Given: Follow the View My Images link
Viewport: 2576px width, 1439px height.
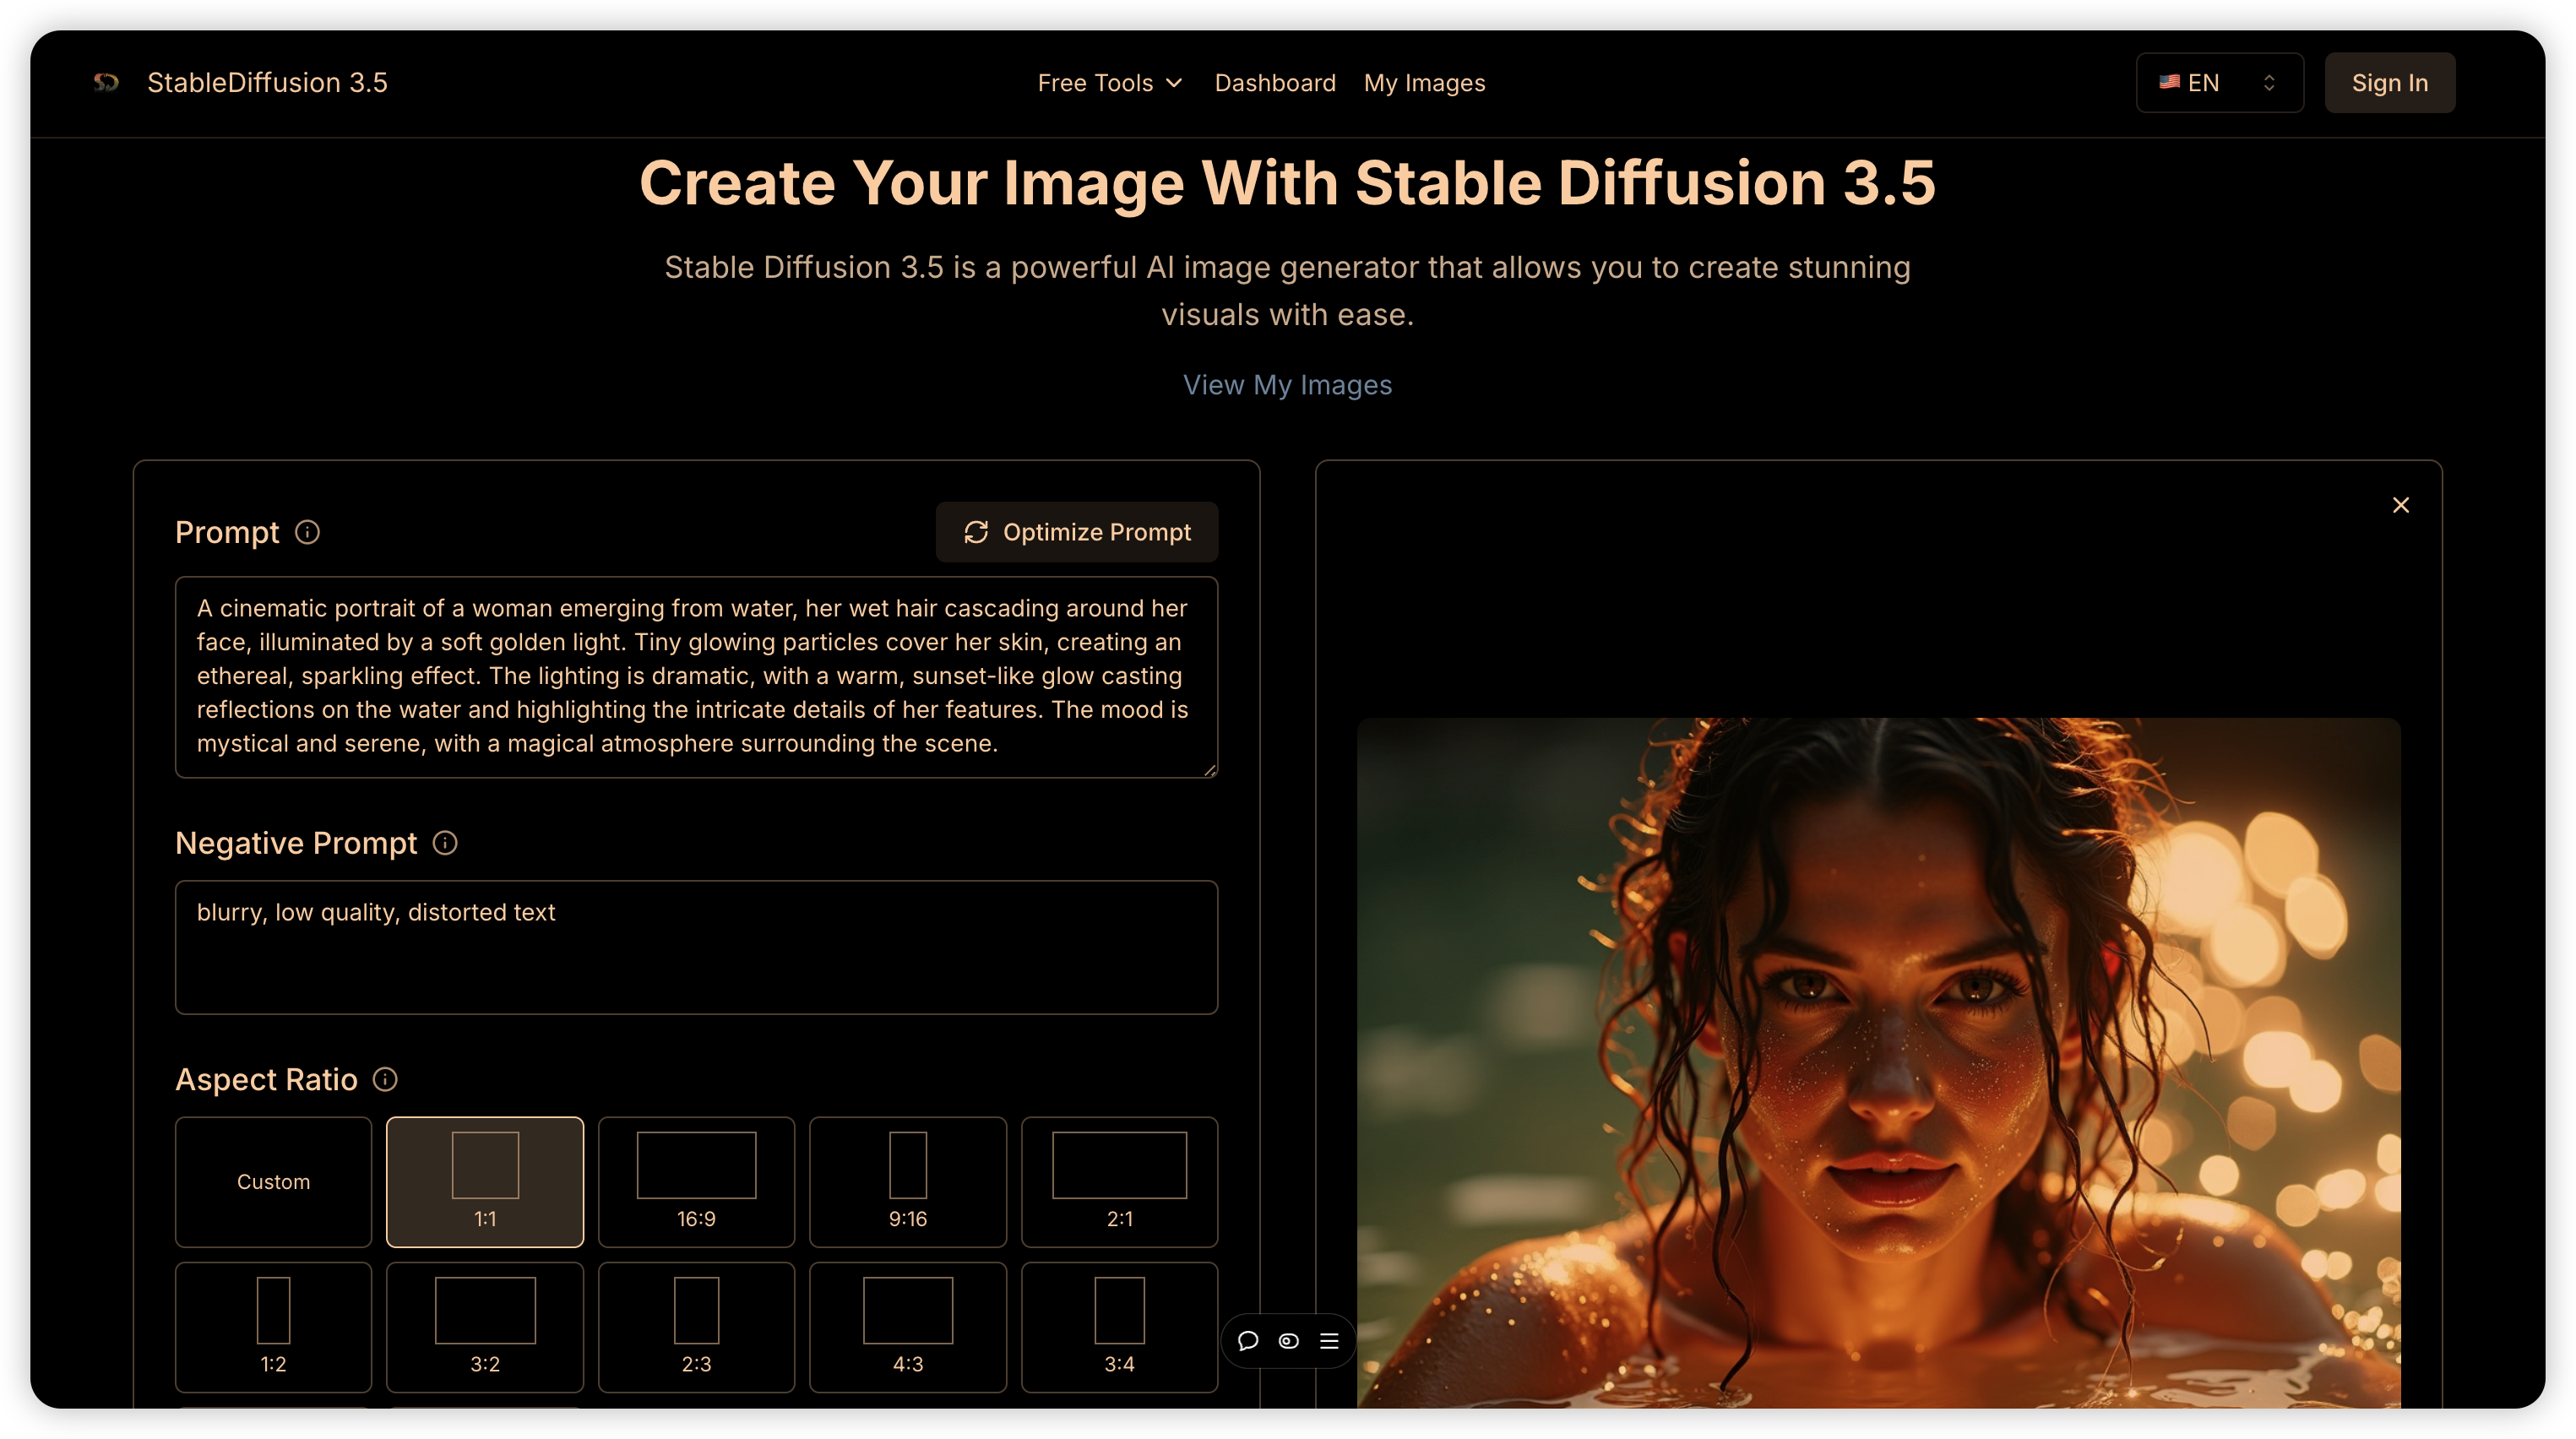Looking at the screenshot, I should pyautogui.click(x=1287, y=385).
